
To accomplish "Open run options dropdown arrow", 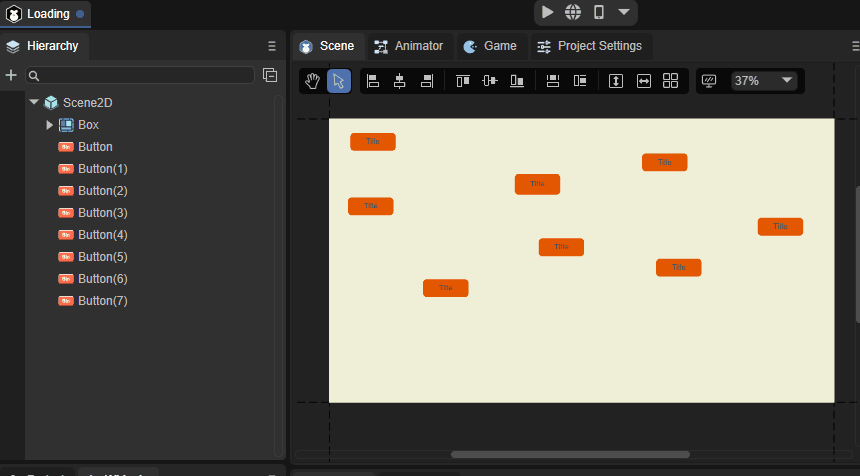I will (x=624, y=12).
